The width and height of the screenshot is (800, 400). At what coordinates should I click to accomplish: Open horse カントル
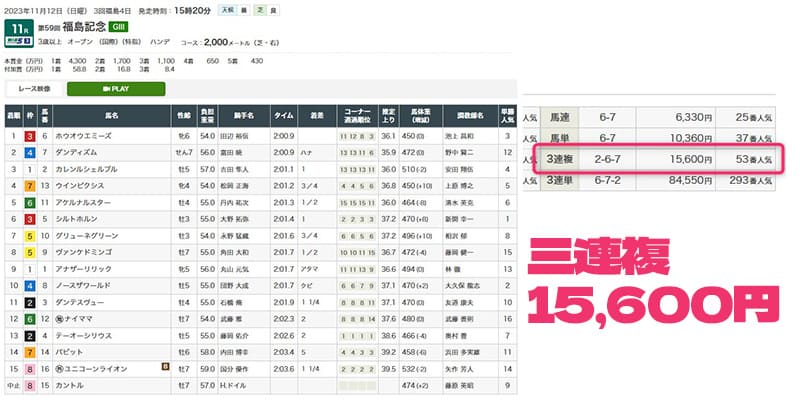[x=69, y=386]
